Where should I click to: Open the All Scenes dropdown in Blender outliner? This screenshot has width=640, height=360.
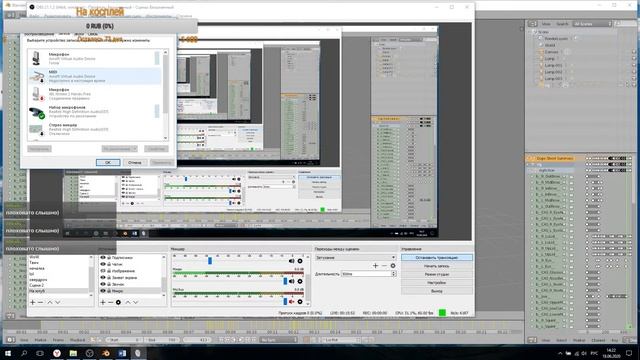tap(591, 24)
